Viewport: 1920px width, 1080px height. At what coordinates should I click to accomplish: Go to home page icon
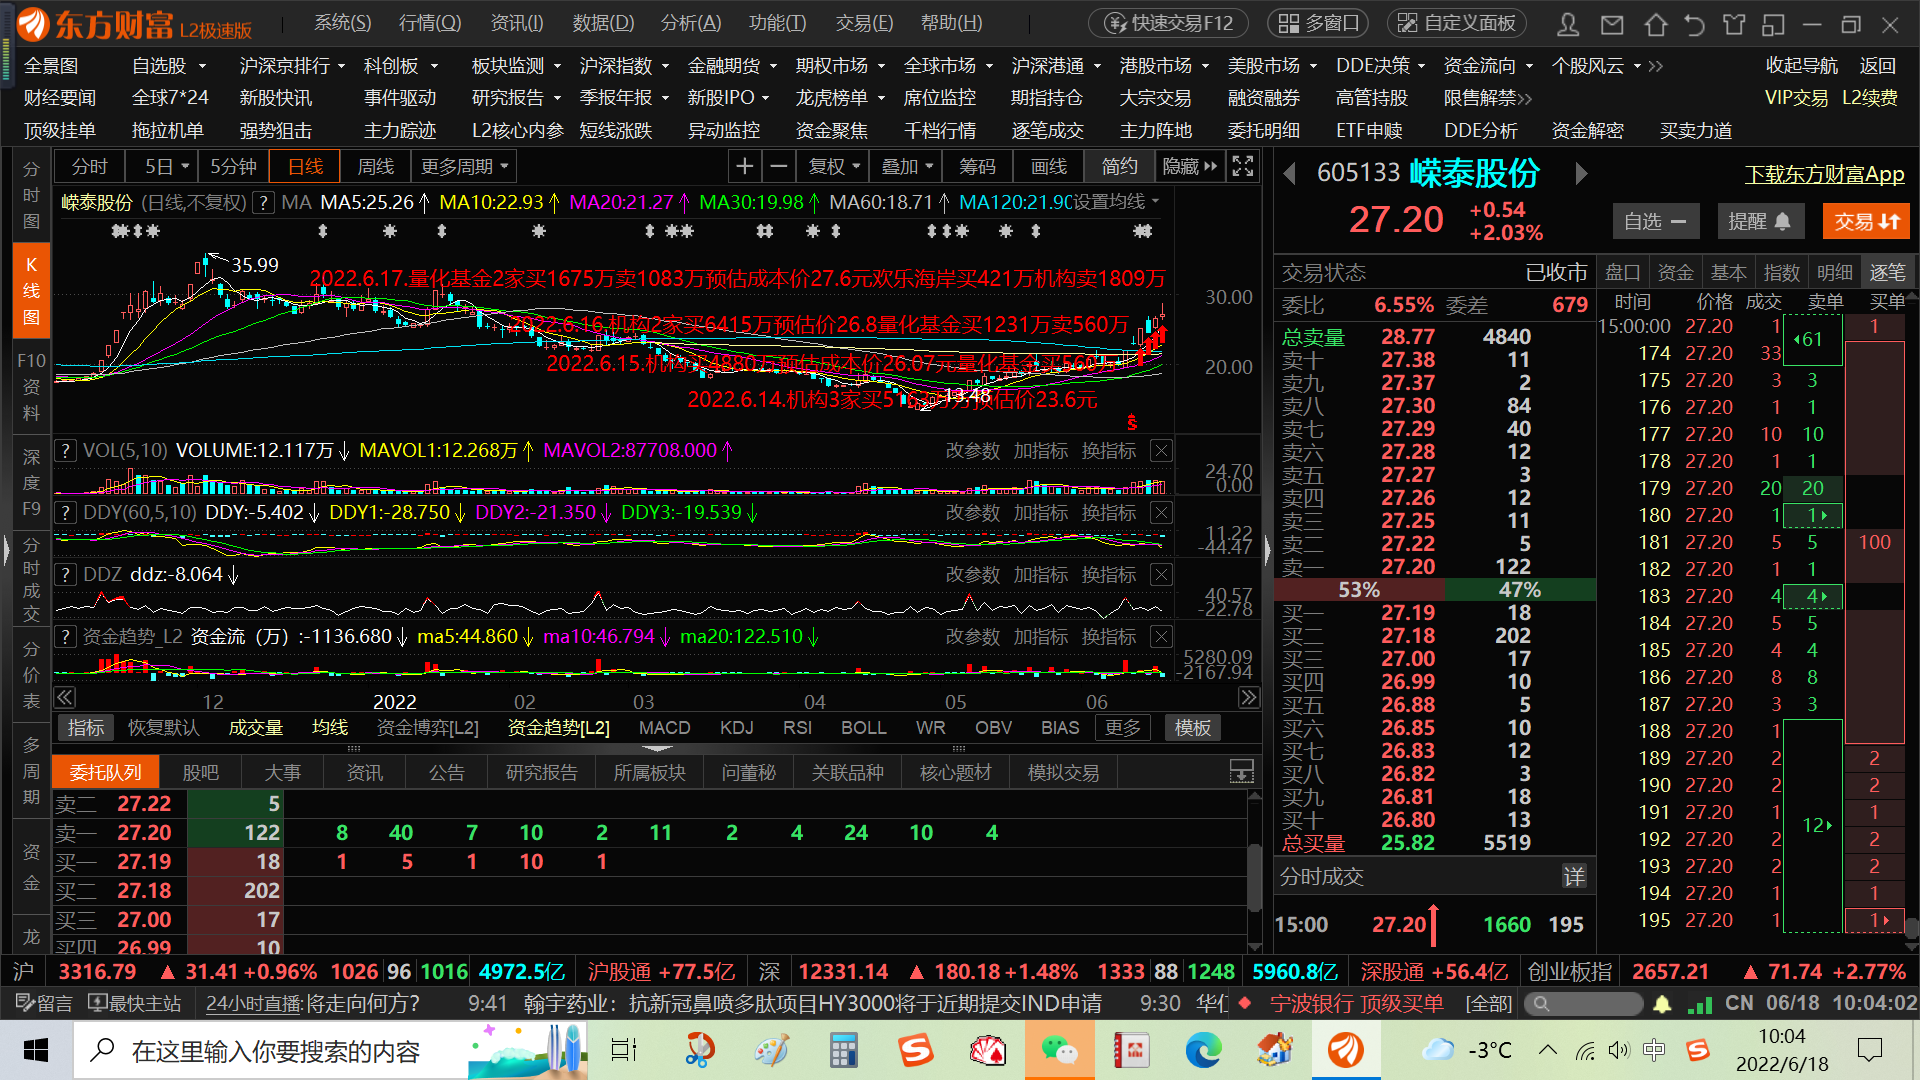[x=1656, y=24]
